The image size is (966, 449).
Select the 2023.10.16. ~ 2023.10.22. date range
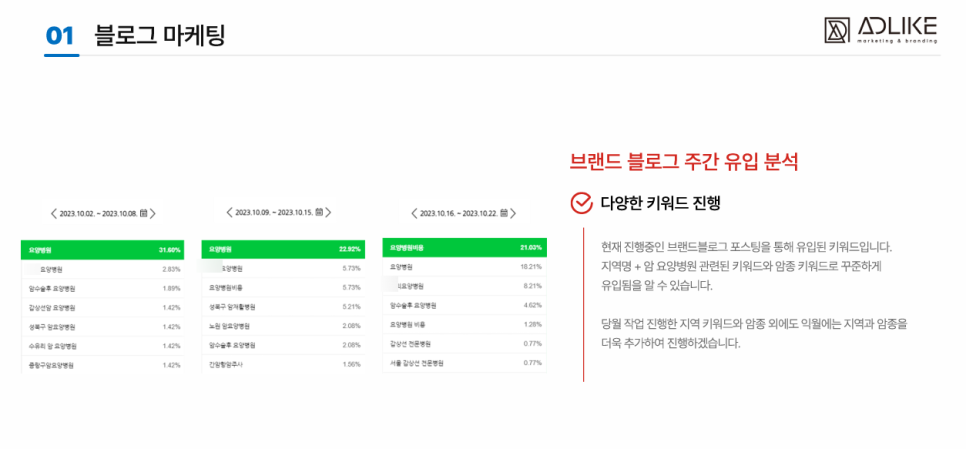459,213
